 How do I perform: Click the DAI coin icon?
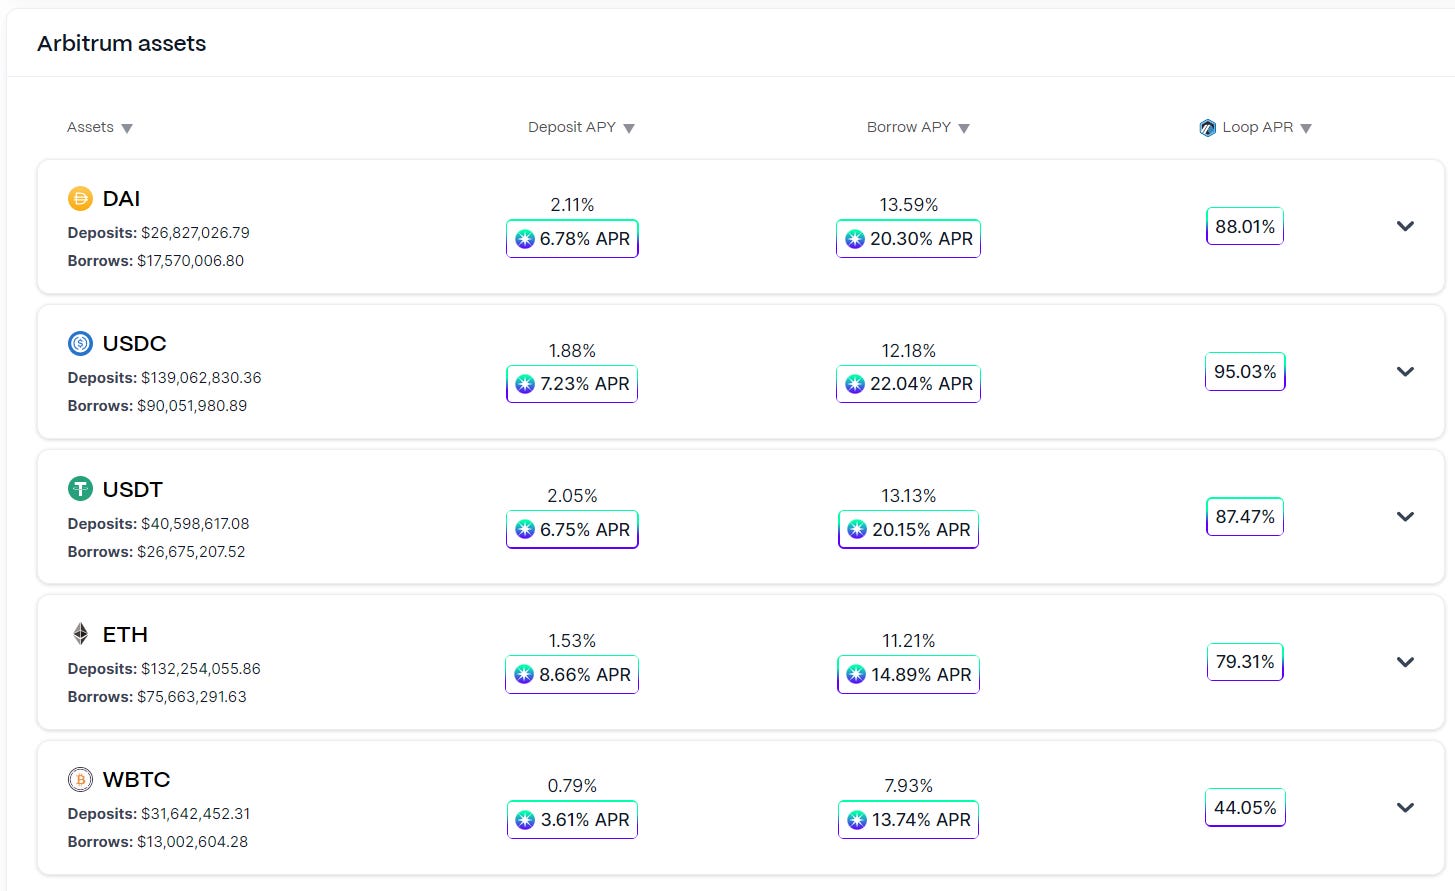(x=80, y=198)
